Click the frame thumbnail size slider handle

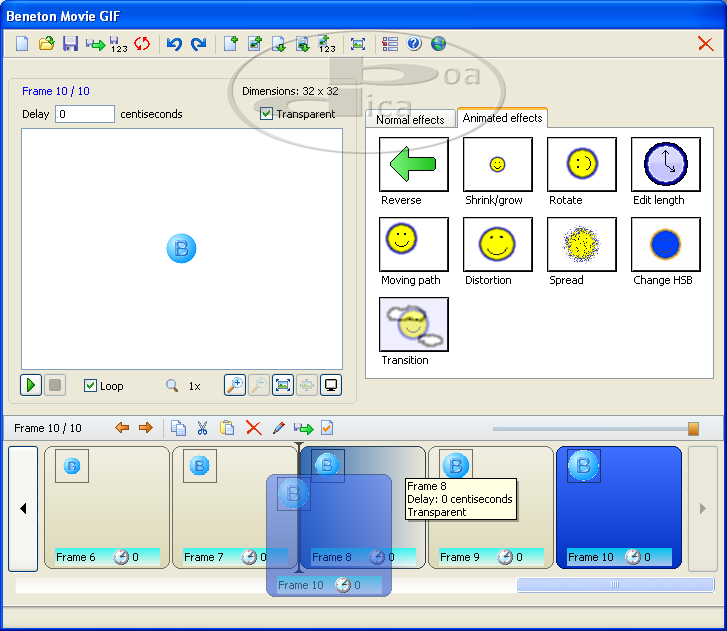[x=693, y=428]
